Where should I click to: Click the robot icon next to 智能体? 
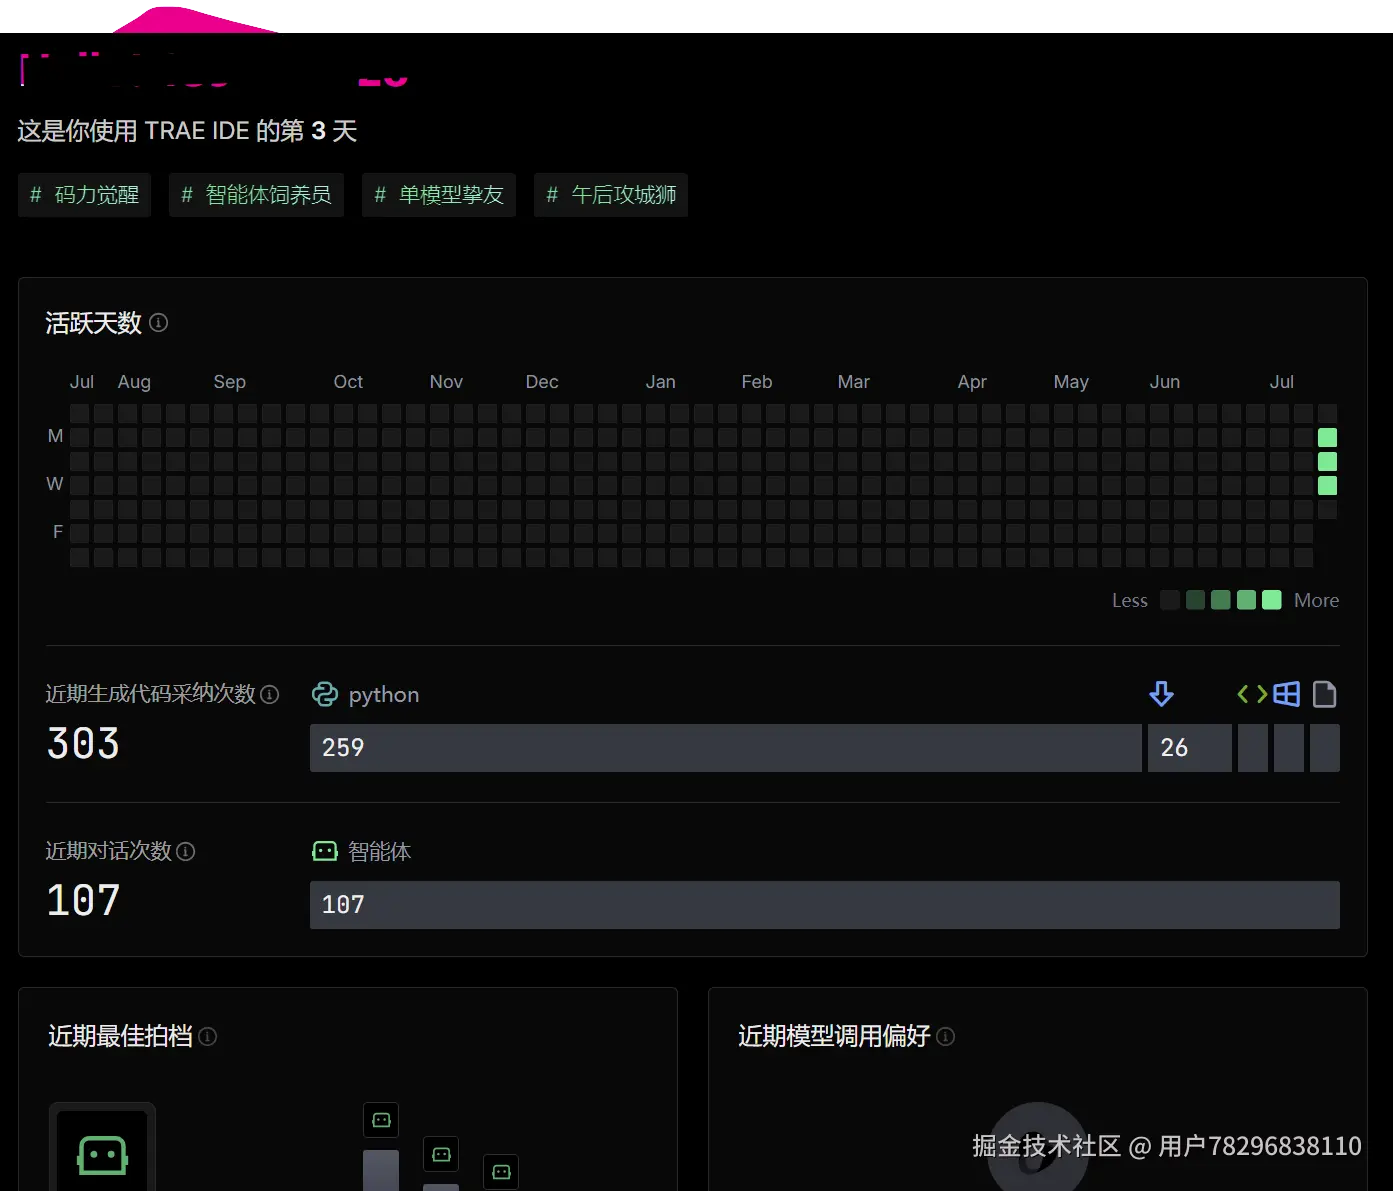tap(324, 850)
